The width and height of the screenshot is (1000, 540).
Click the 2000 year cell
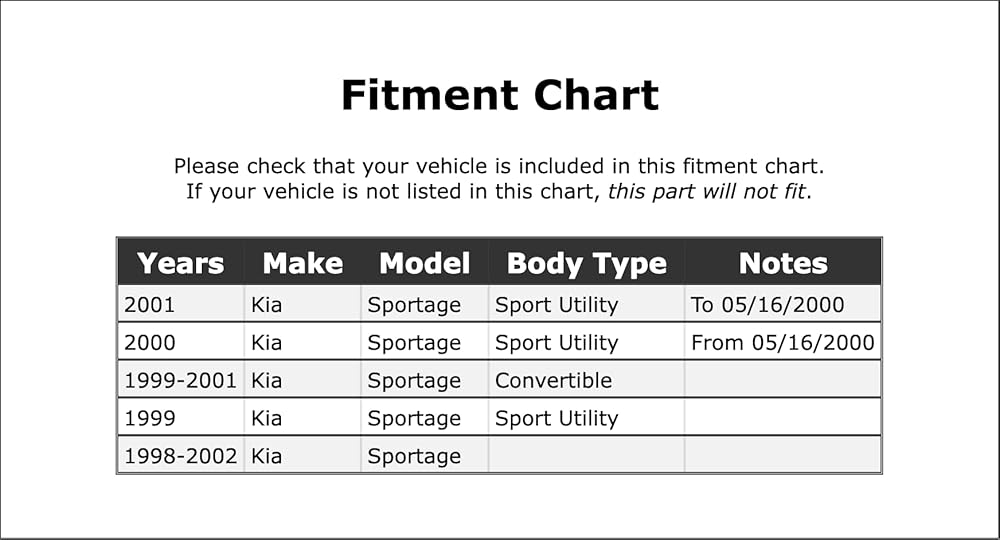tap(180, 342)
